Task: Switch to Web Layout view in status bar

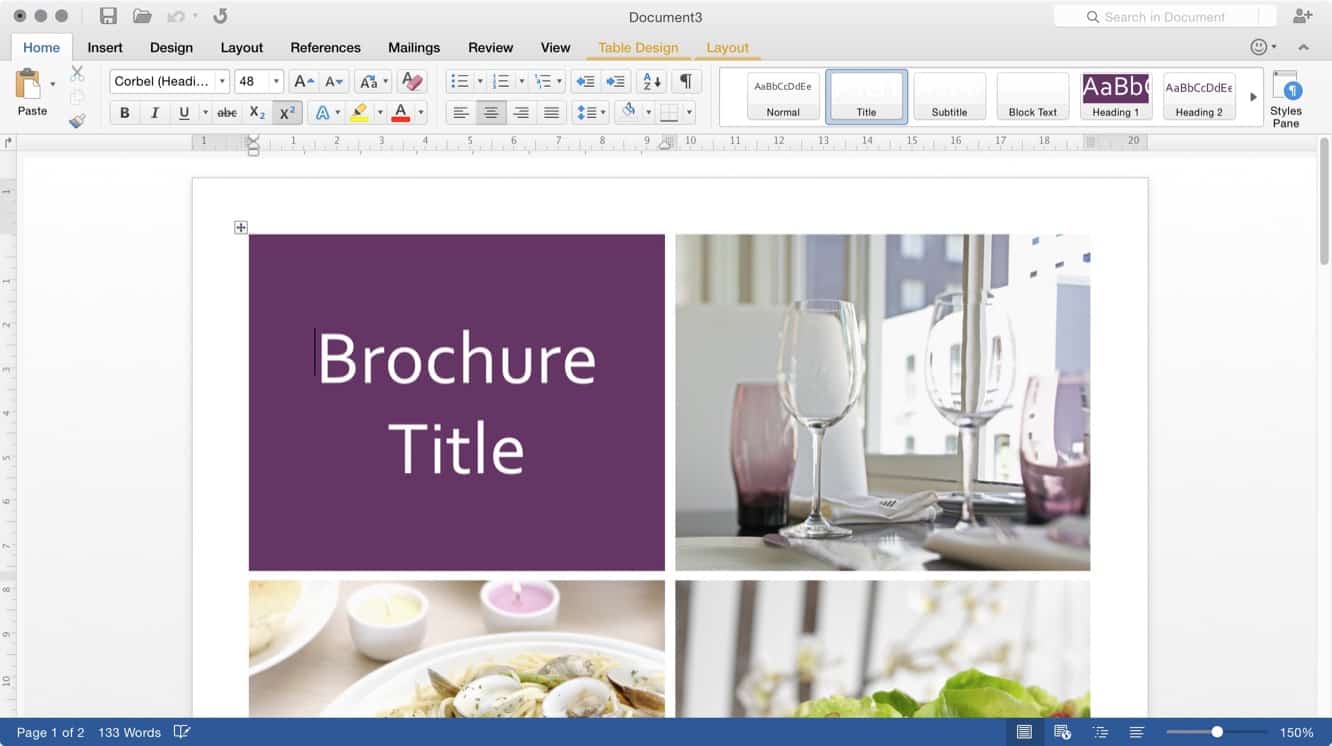Action: coord(1062,732)
